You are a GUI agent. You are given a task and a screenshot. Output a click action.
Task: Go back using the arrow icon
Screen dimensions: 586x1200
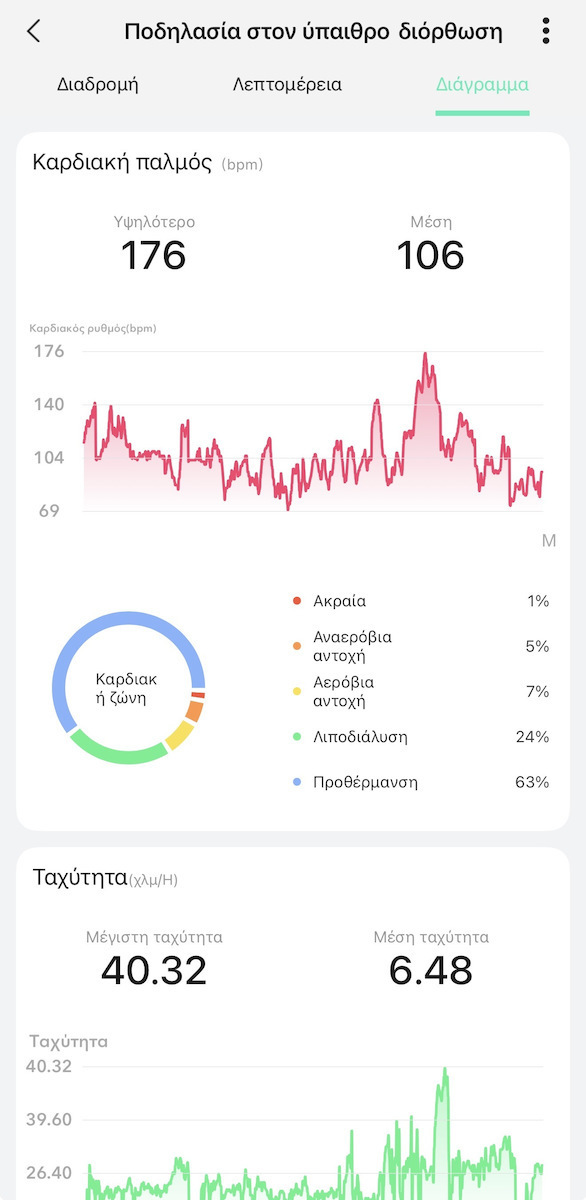click(x=34, y=31)
